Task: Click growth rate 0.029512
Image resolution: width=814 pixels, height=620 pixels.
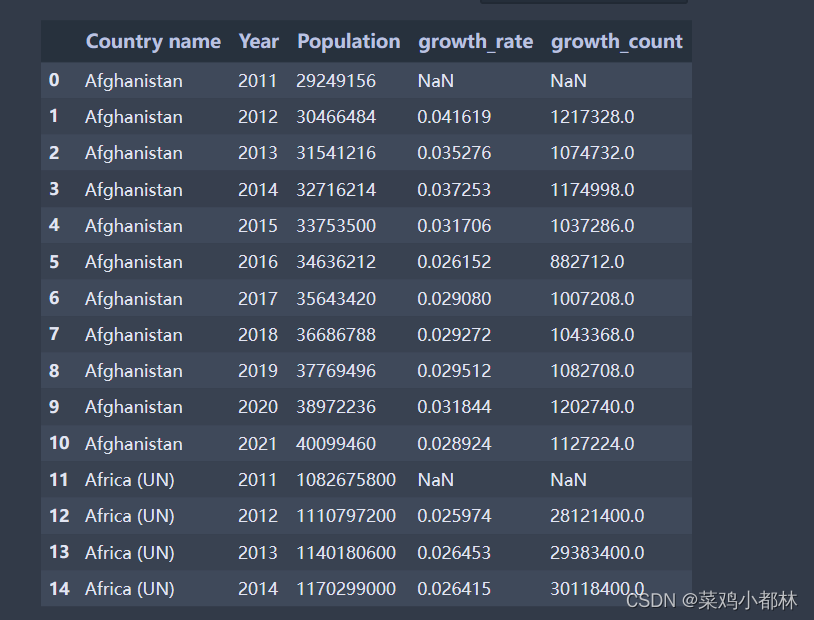Action: point(454,371)
